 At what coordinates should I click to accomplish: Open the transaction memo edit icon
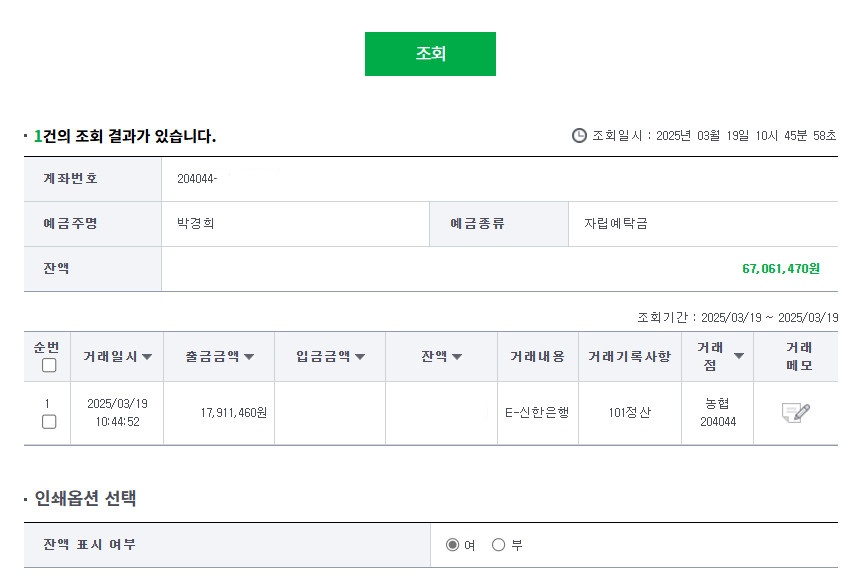795,413
